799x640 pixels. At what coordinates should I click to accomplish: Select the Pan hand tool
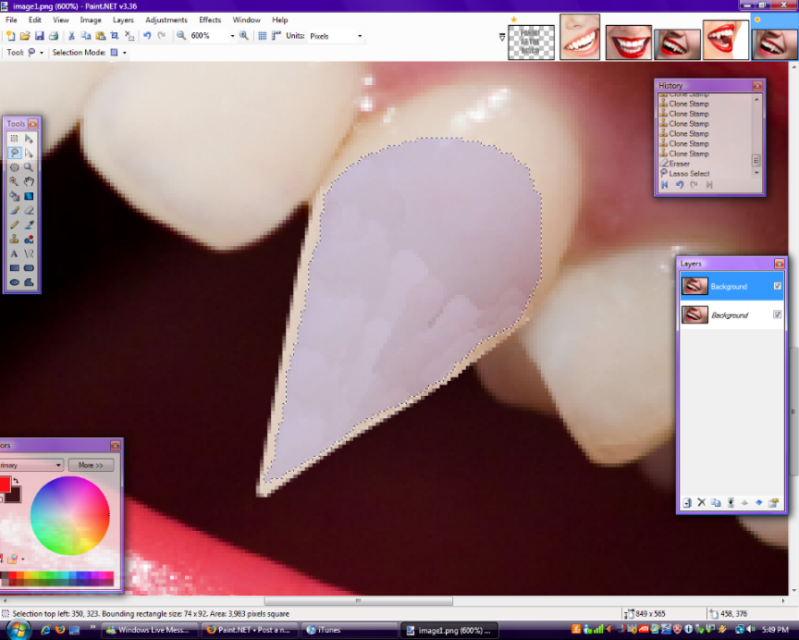[x=29, y=181]
